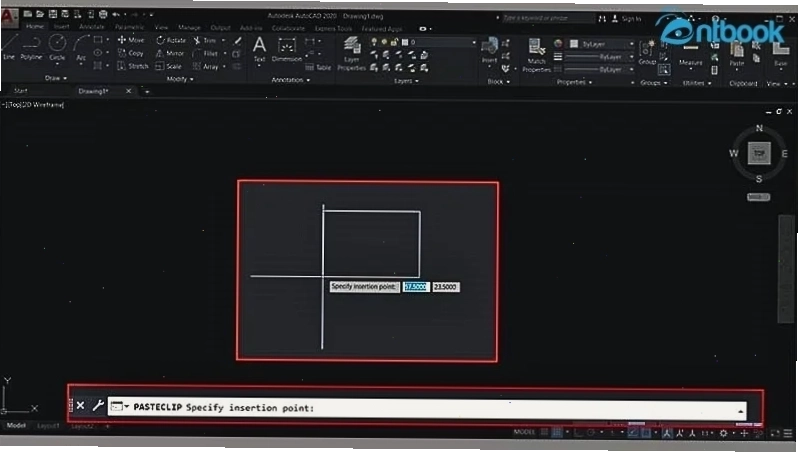Screen dimensions: 798x452
Task: Click Match Properties tool
Action: point(536,55)
